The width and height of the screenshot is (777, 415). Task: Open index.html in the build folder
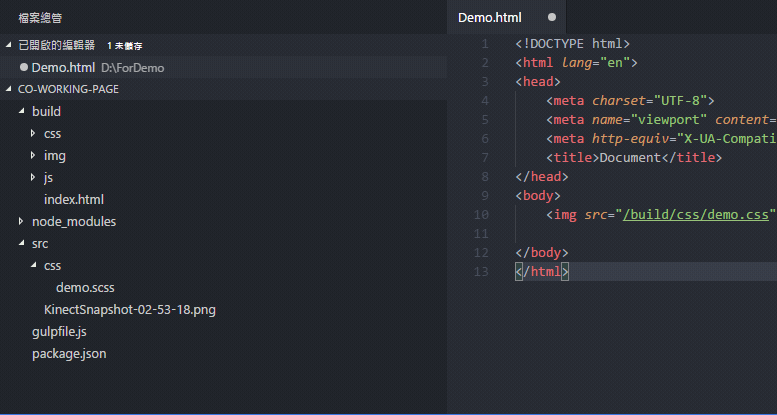coord(74,199)
